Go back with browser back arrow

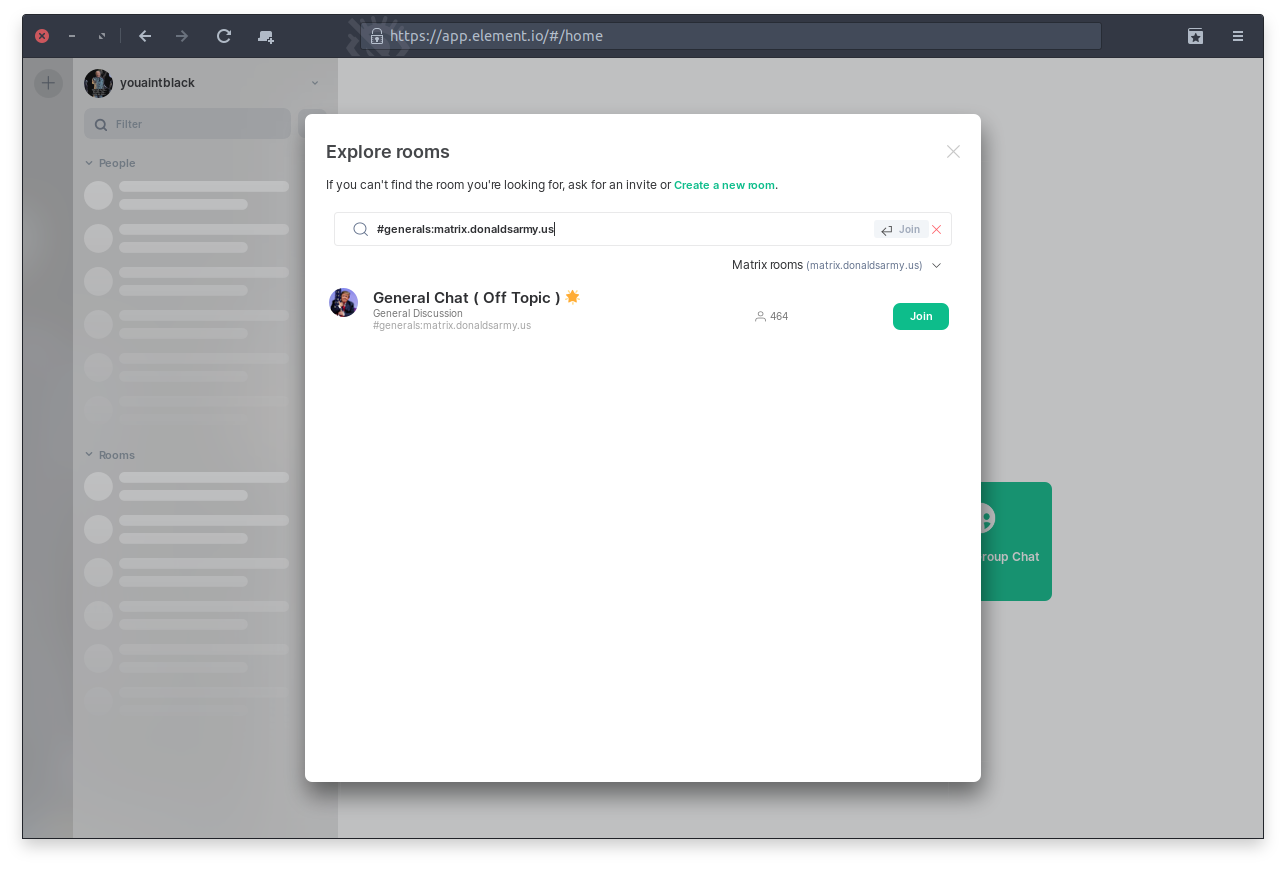145,36
